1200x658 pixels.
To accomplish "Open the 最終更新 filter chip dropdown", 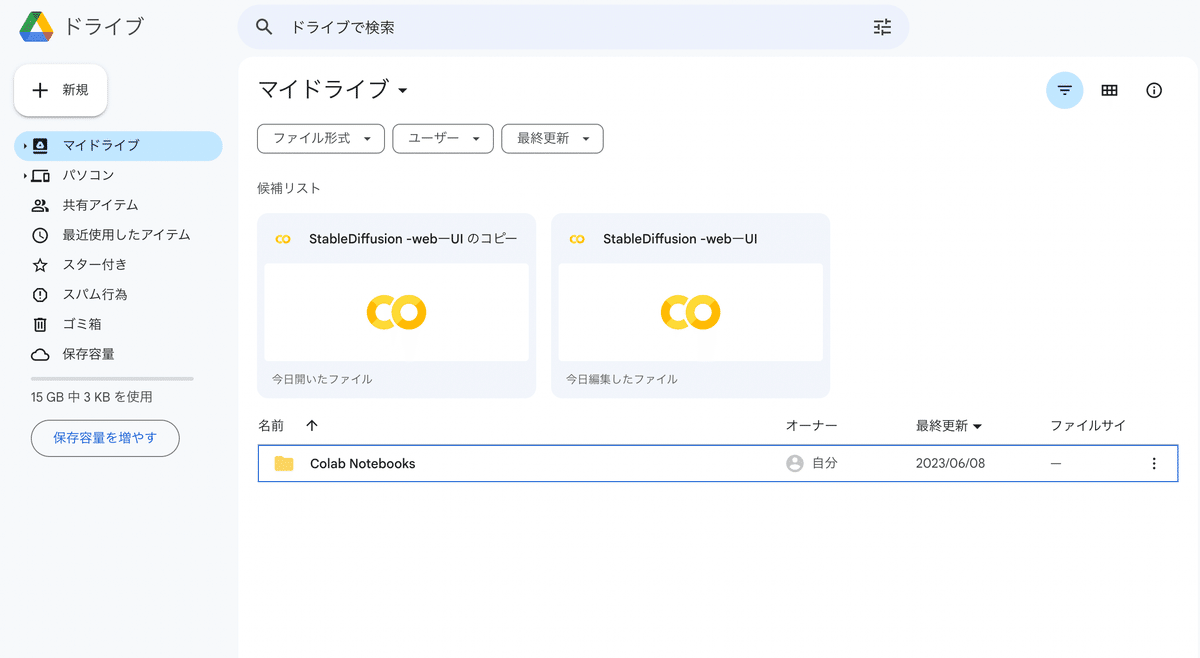I will tap(552, 139).
